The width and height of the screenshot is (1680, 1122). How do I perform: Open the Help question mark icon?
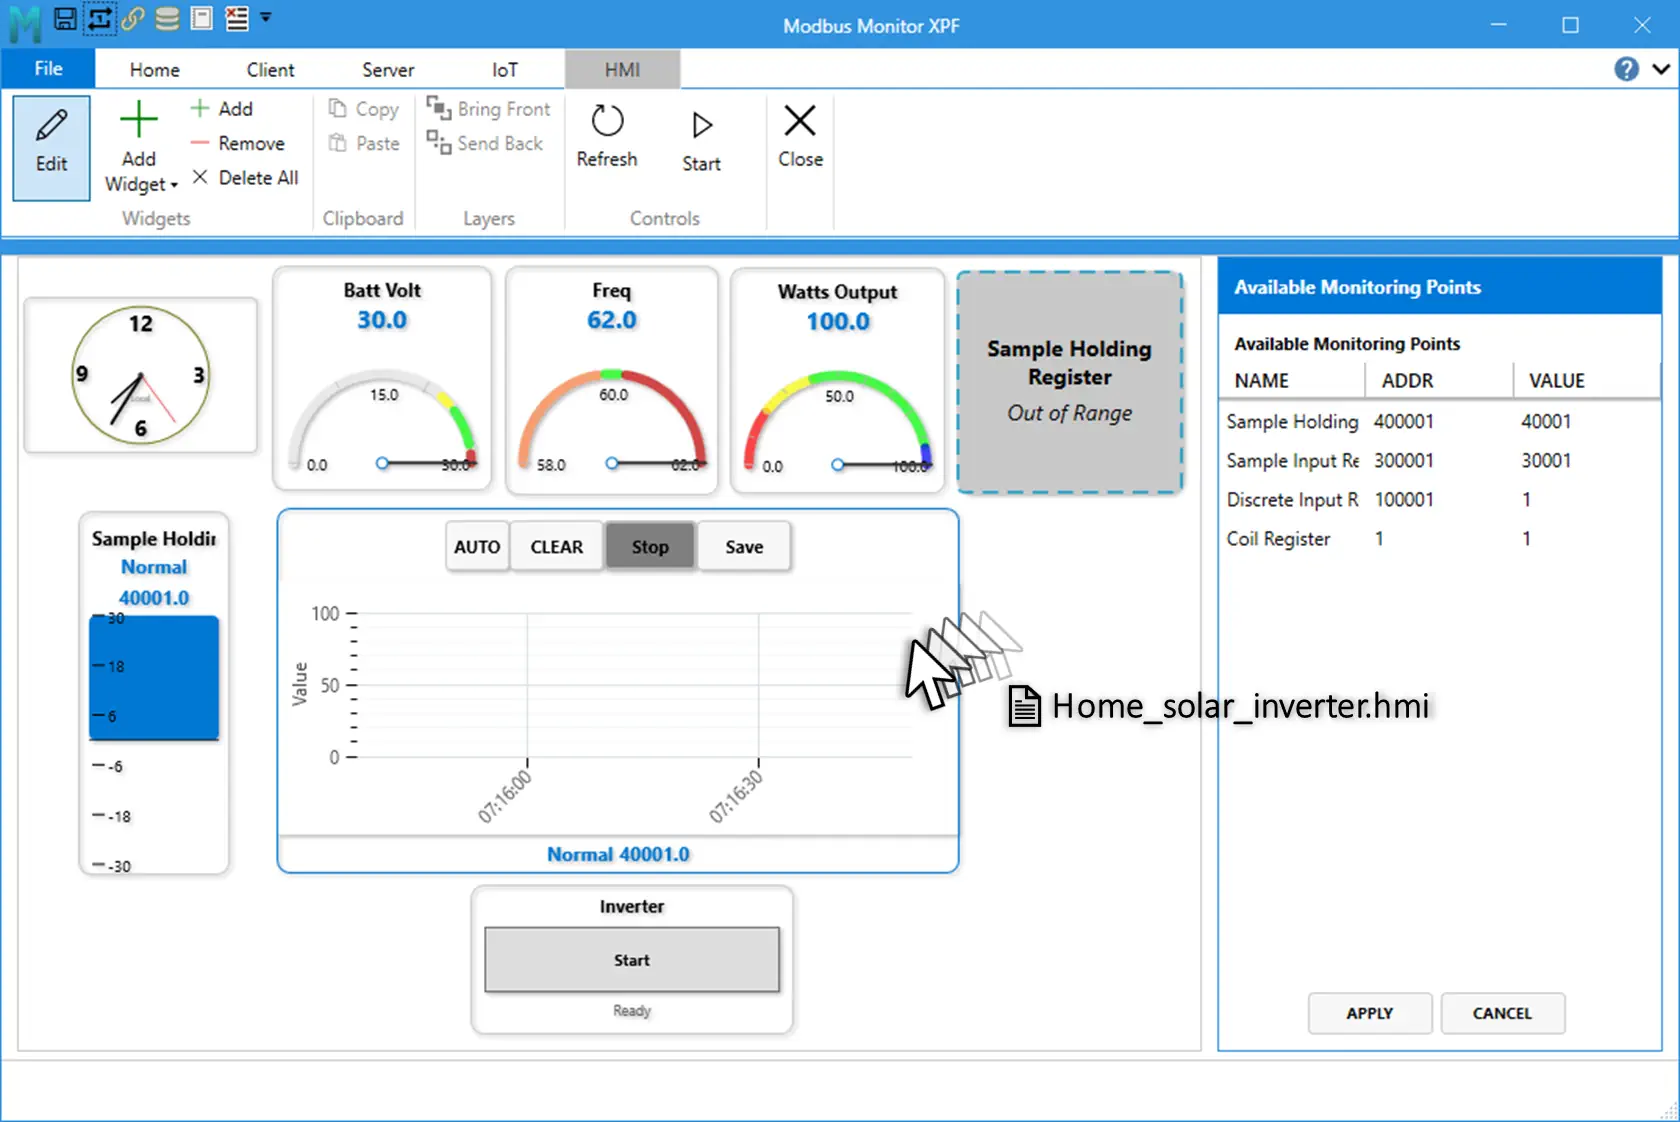pyautogui.click(x=1626, y=68)
